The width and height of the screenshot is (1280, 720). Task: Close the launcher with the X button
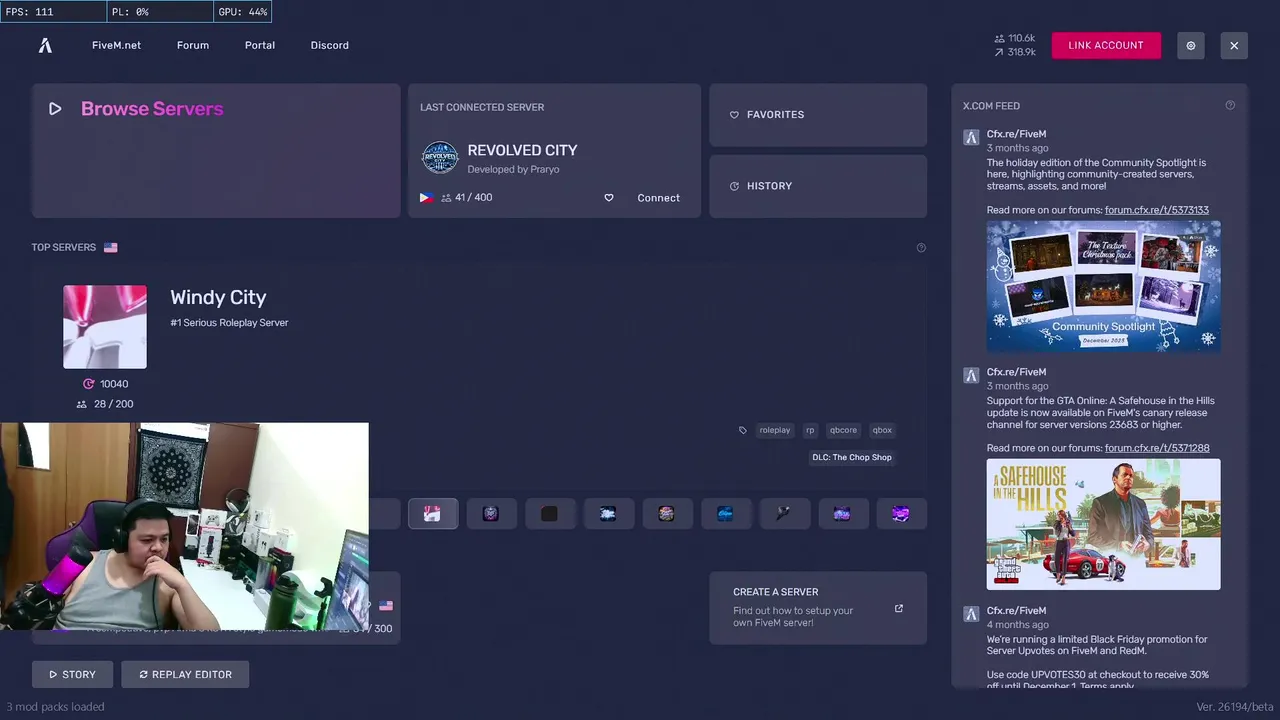[x=1234, y=45]
